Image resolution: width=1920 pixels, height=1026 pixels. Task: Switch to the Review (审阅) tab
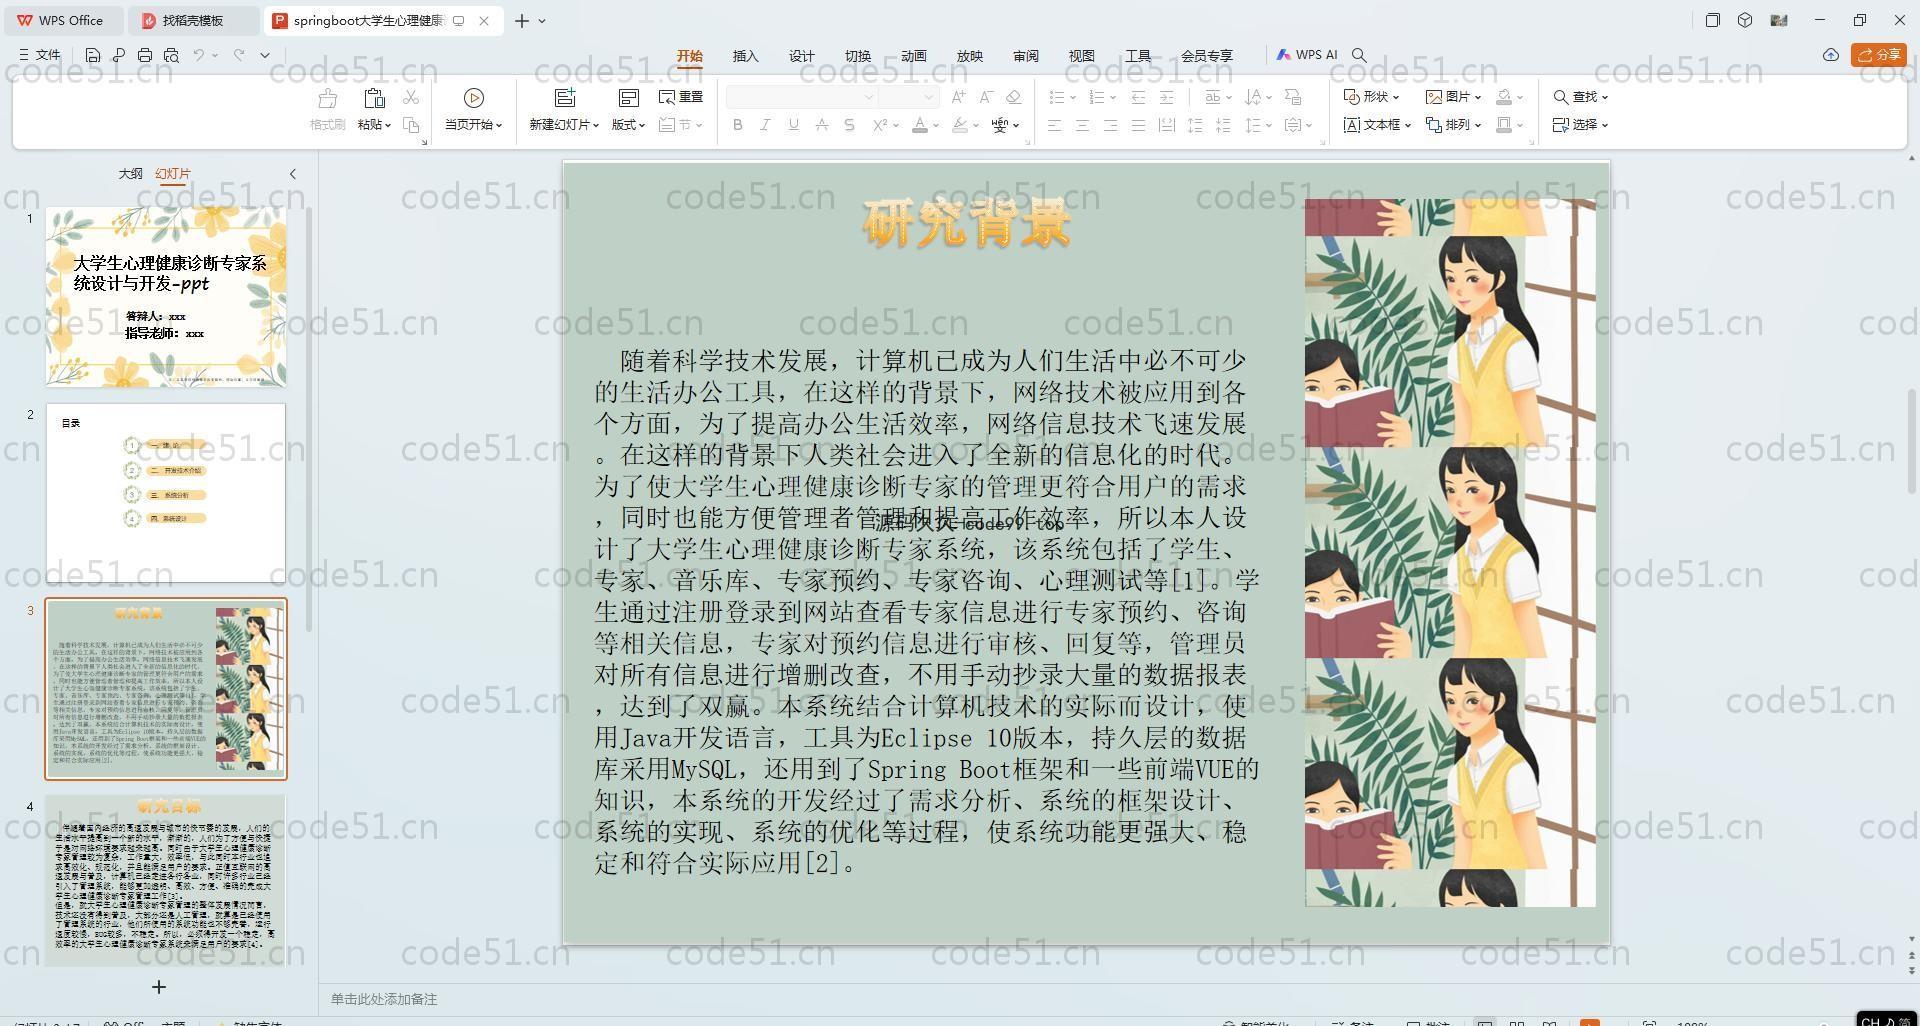pos(1026,56)
